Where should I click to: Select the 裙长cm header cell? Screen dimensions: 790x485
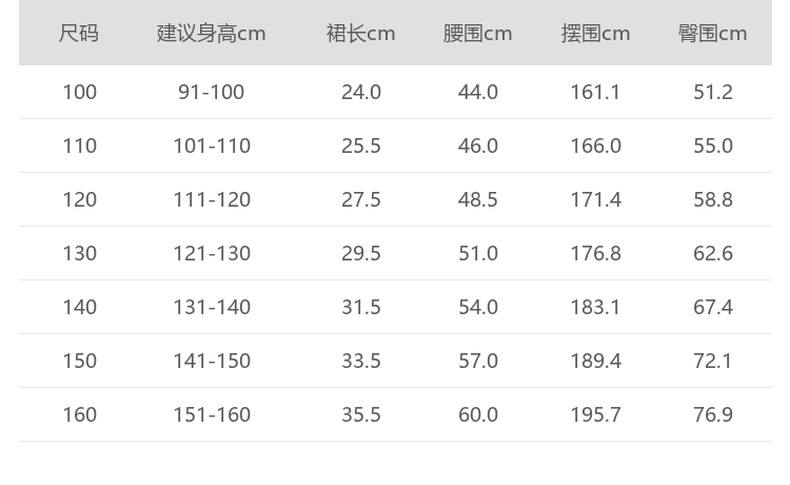pos(360,33)
